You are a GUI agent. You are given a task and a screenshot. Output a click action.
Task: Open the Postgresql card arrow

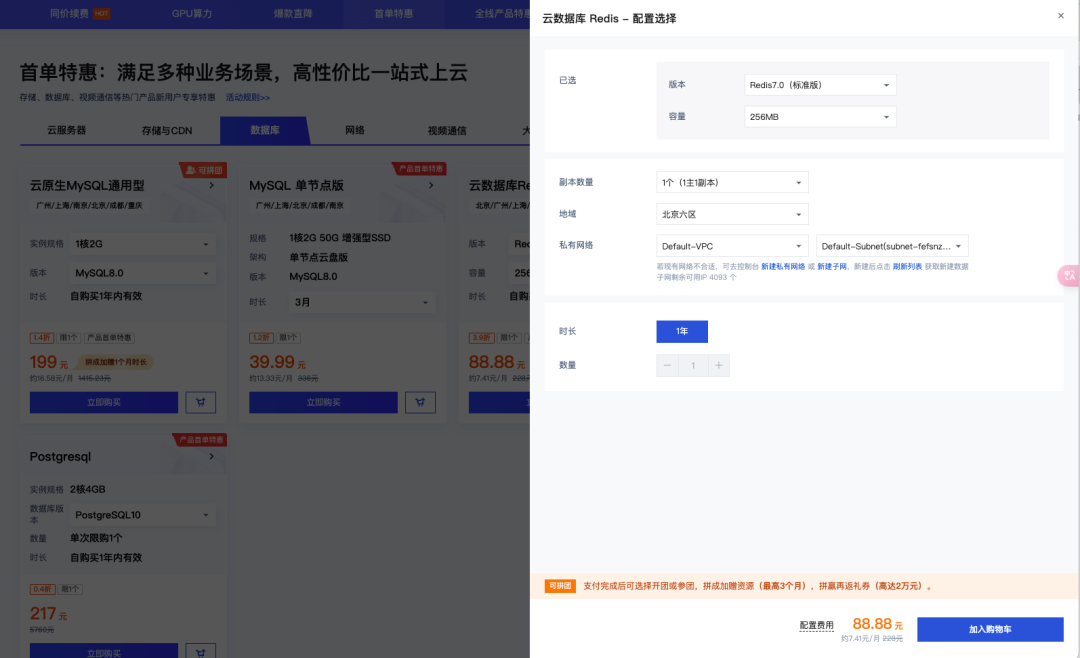(211, 456)
